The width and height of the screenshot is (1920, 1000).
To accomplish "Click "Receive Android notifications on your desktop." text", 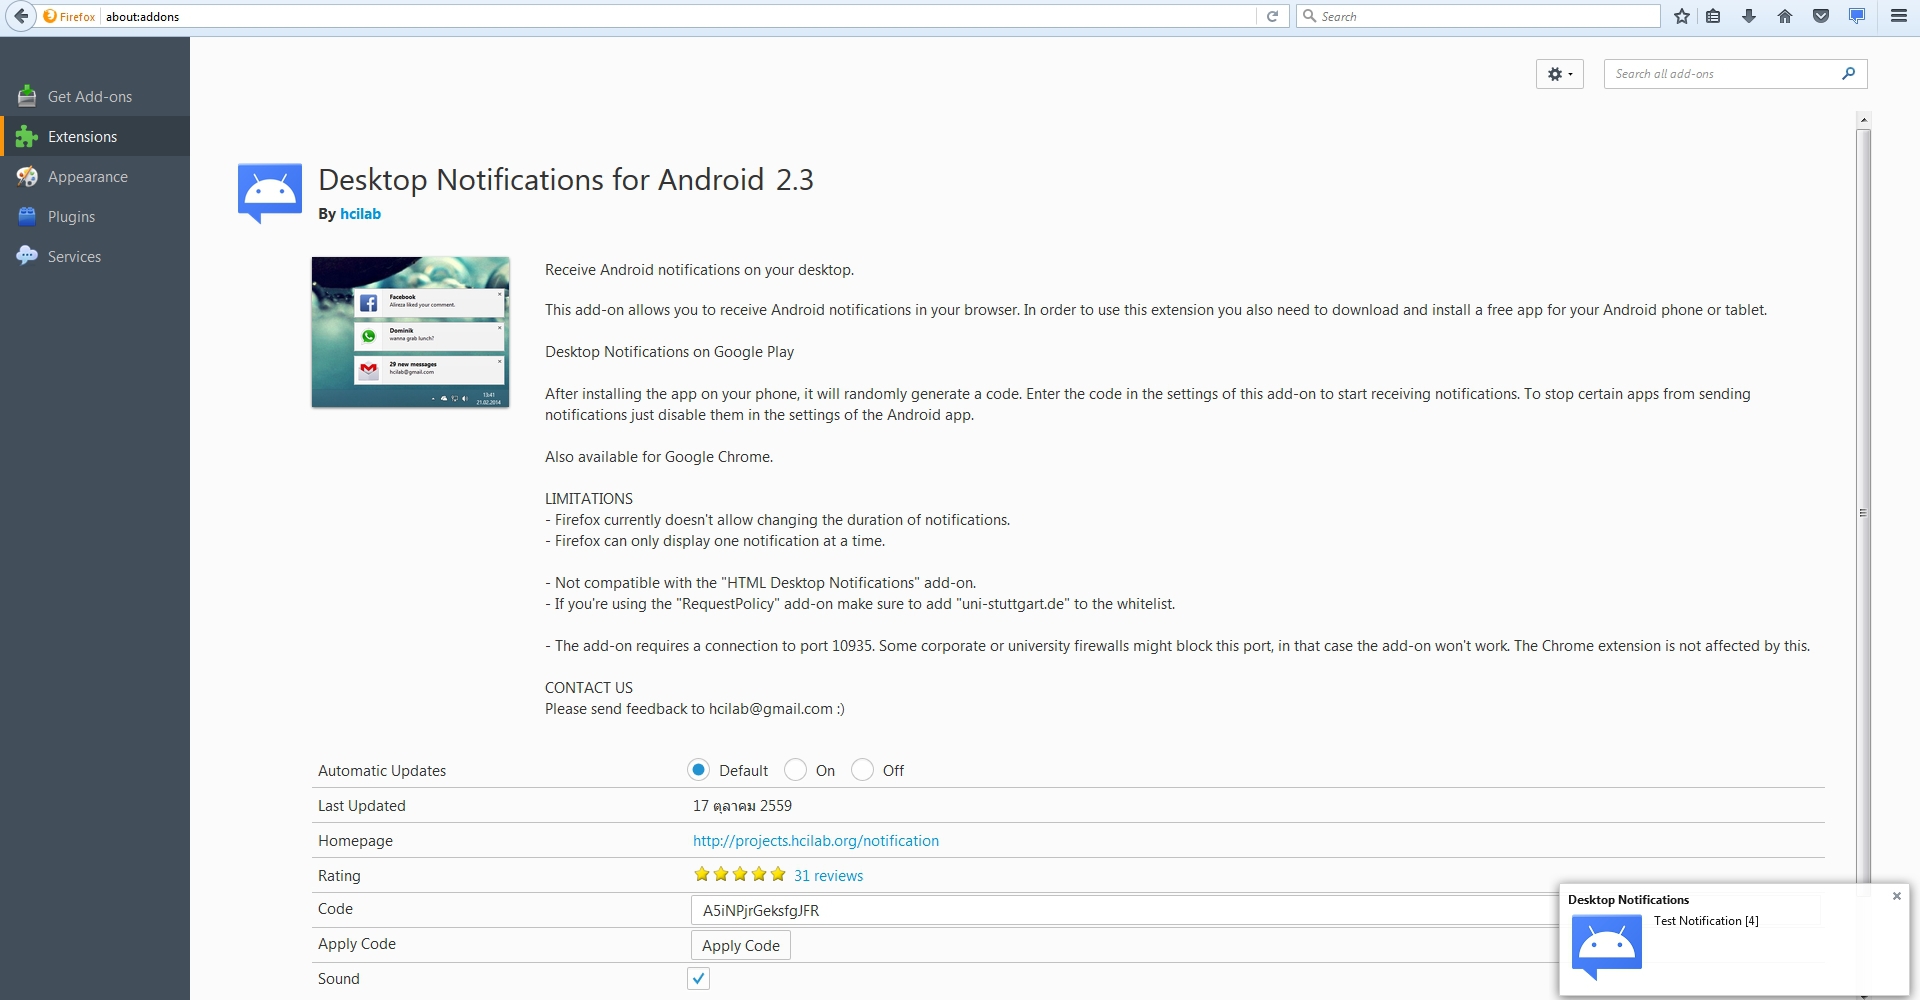I will tap(699, 270).
